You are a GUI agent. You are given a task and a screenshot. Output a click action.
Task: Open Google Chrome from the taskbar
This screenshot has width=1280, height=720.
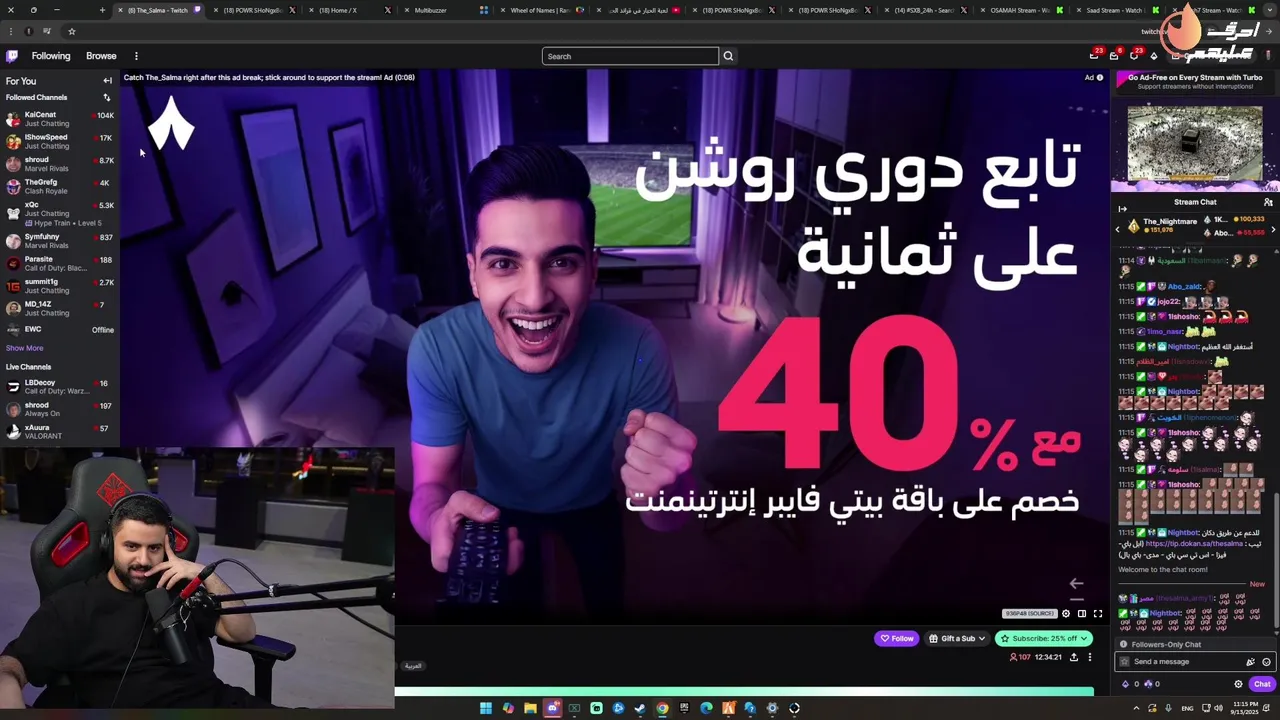[x=662, y=708]
